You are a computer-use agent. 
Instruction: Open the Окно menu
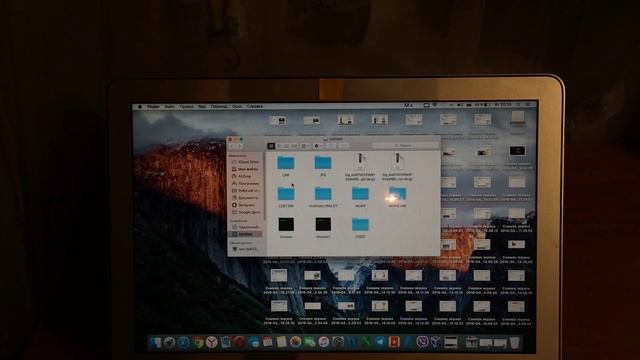[x=237, y=107]
